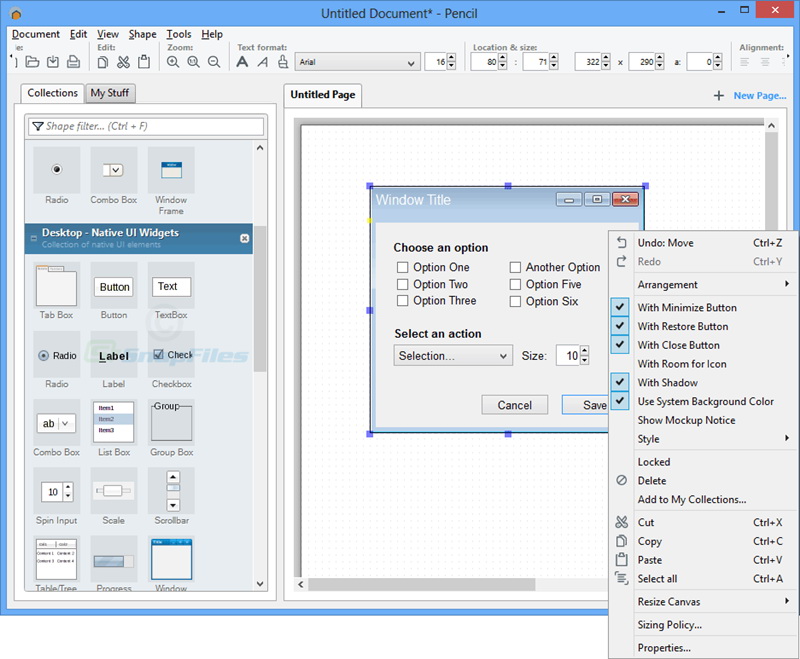Image resolution: width=800 pixels, height=659 pixels.
Task: Increase the width 322 spinner
Action: (606, 58)
